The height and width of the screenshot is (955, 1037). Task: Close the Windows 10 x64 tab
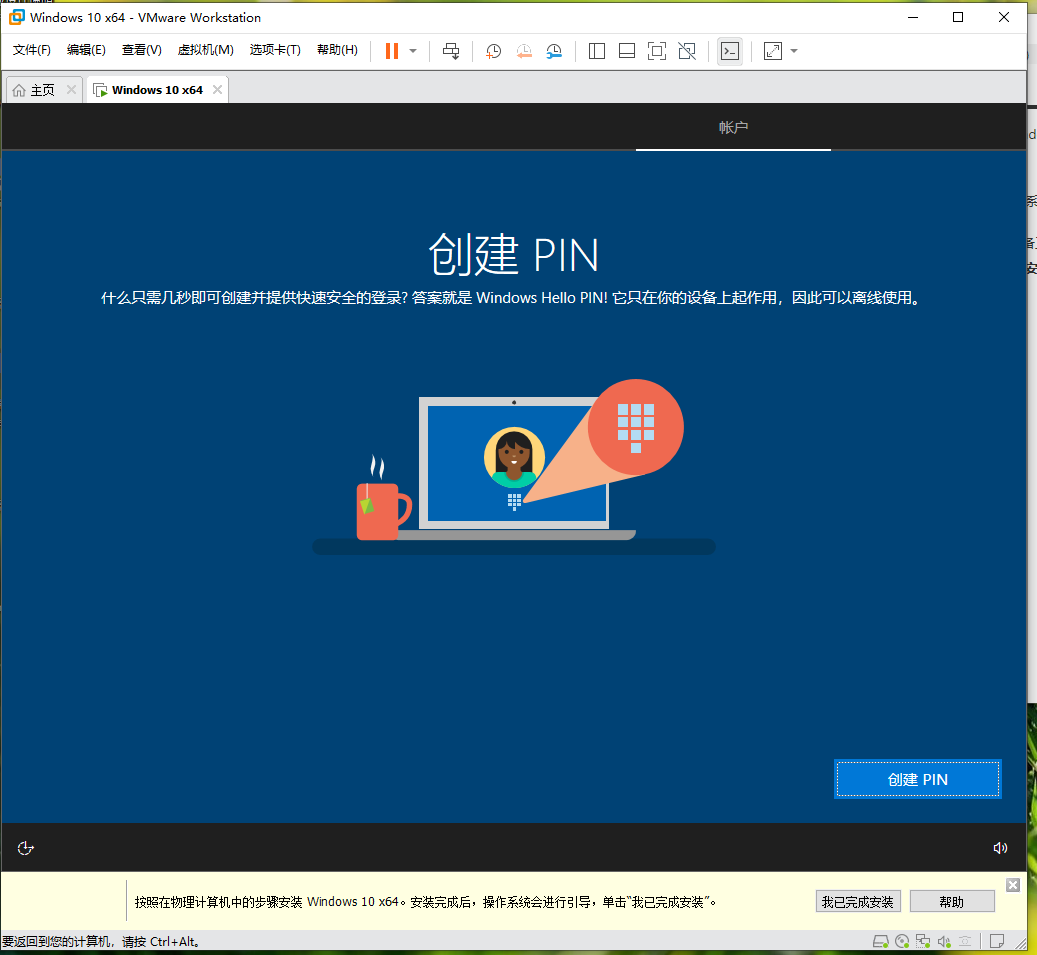[x=217, y=89]
